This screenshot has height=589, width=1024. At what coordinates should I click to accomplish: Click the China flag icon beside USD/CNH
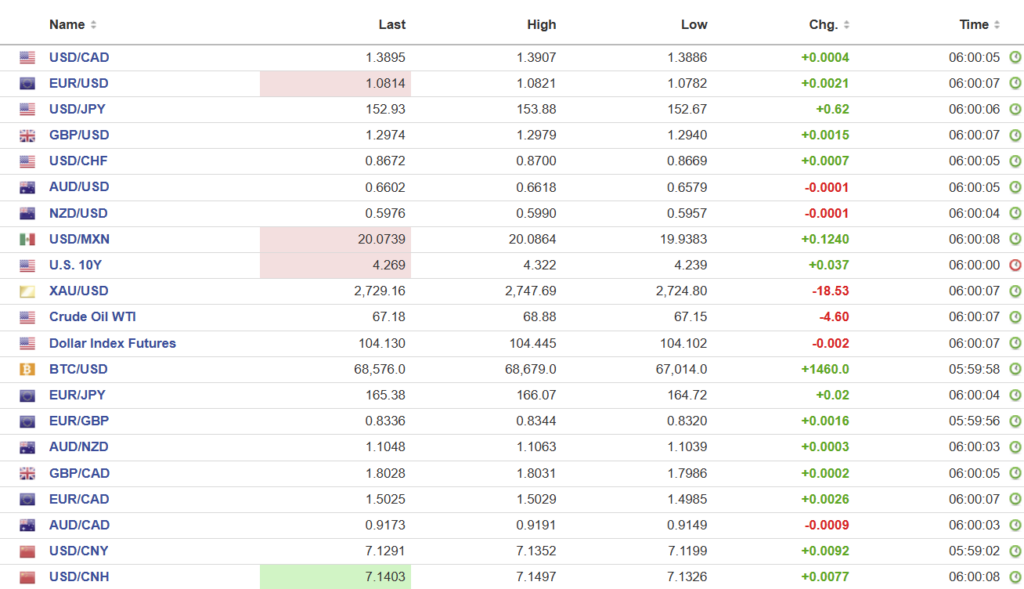27,578
